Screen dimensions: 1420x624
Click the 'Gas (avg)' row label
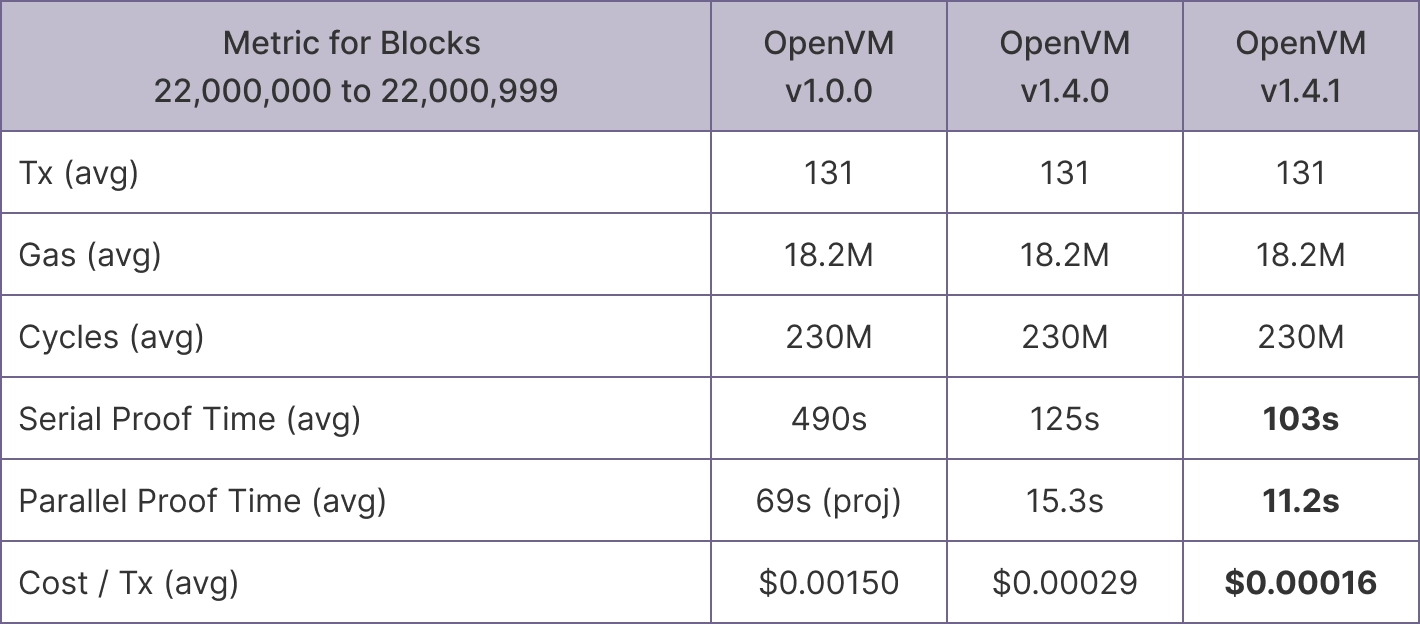pos(90,255)
